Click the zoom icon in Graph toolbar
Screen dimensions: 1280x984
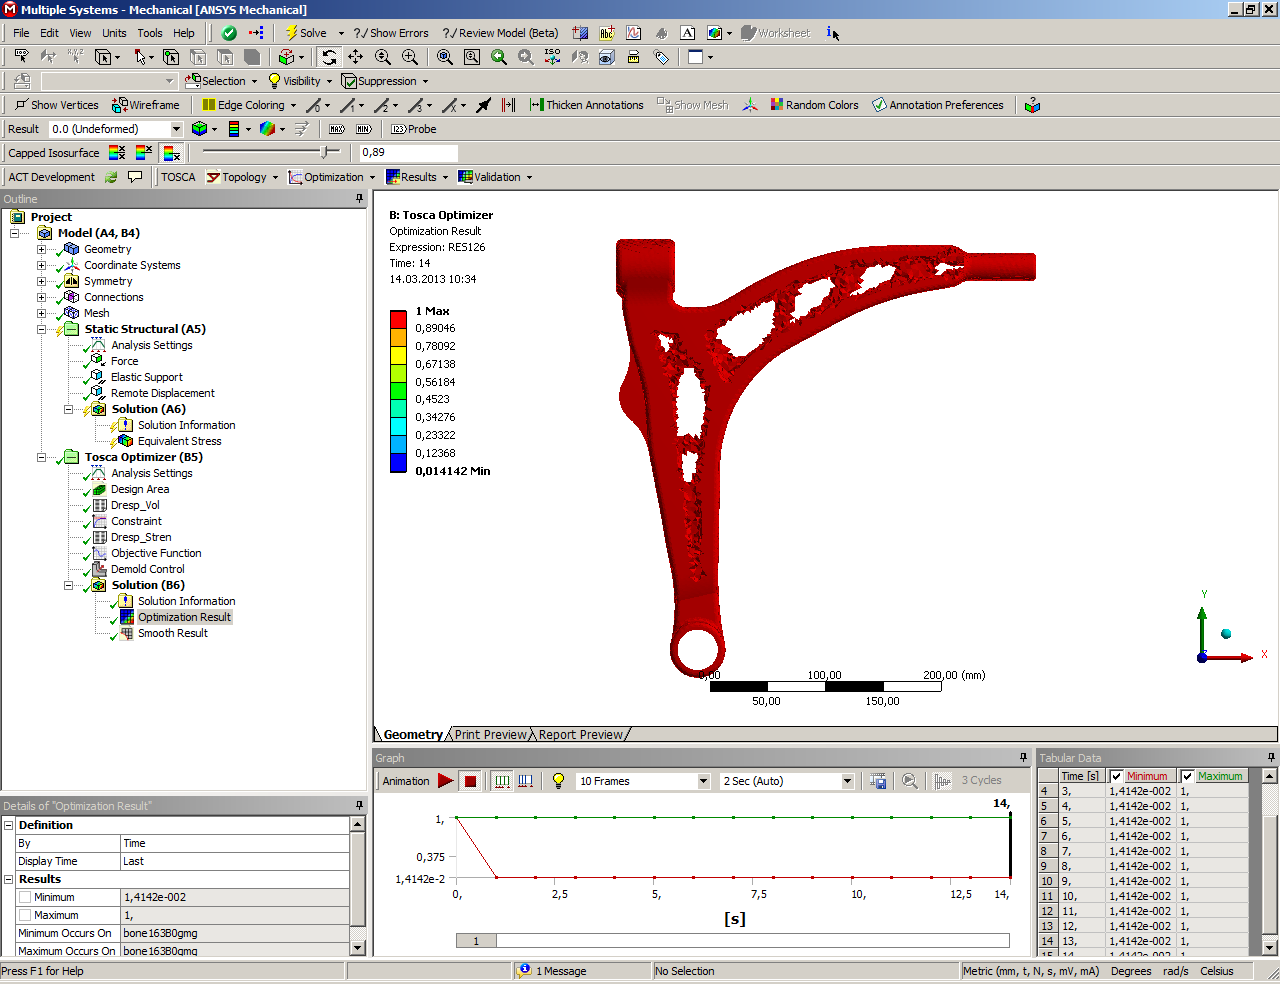[x=910, y=781]
